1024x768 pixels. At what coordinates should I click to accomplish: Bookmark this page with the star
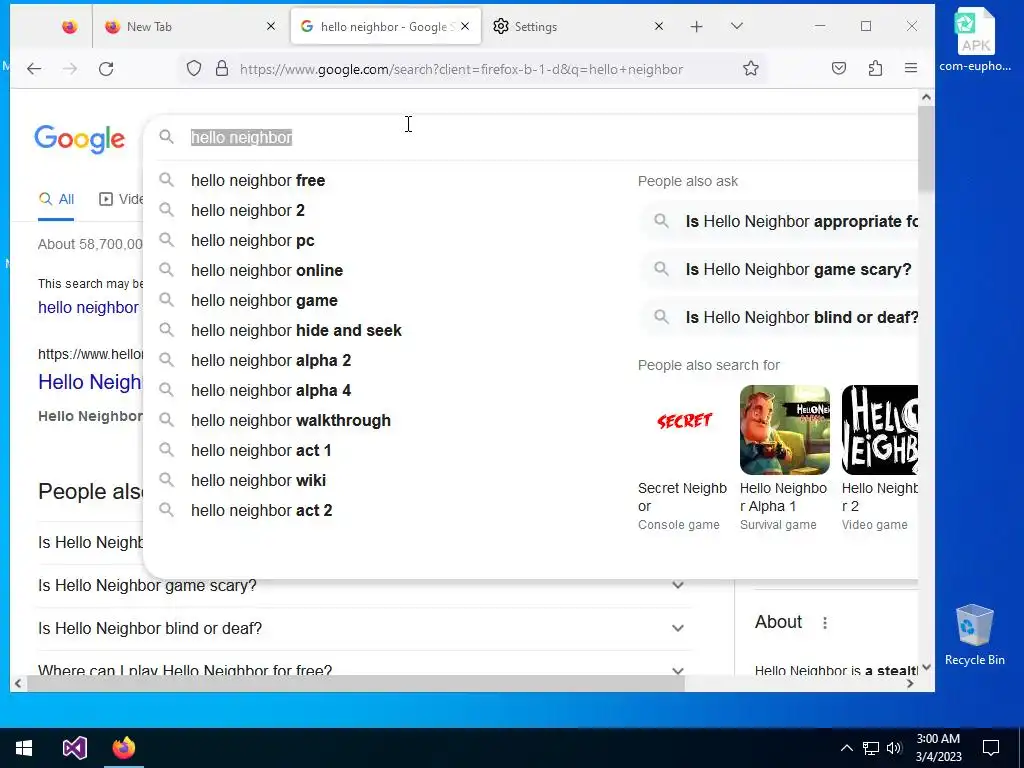coord(751,69)
